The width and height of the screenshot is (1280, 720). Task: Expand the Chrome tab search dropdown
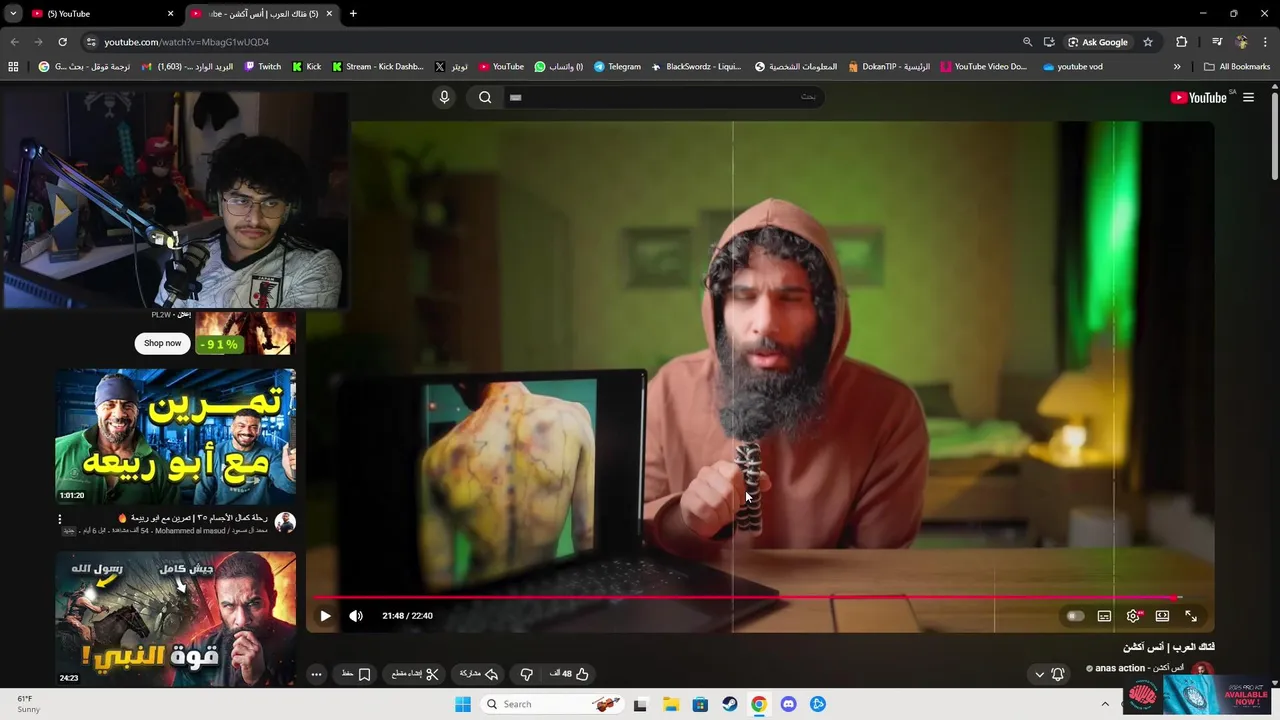click(x=13, y=14)
